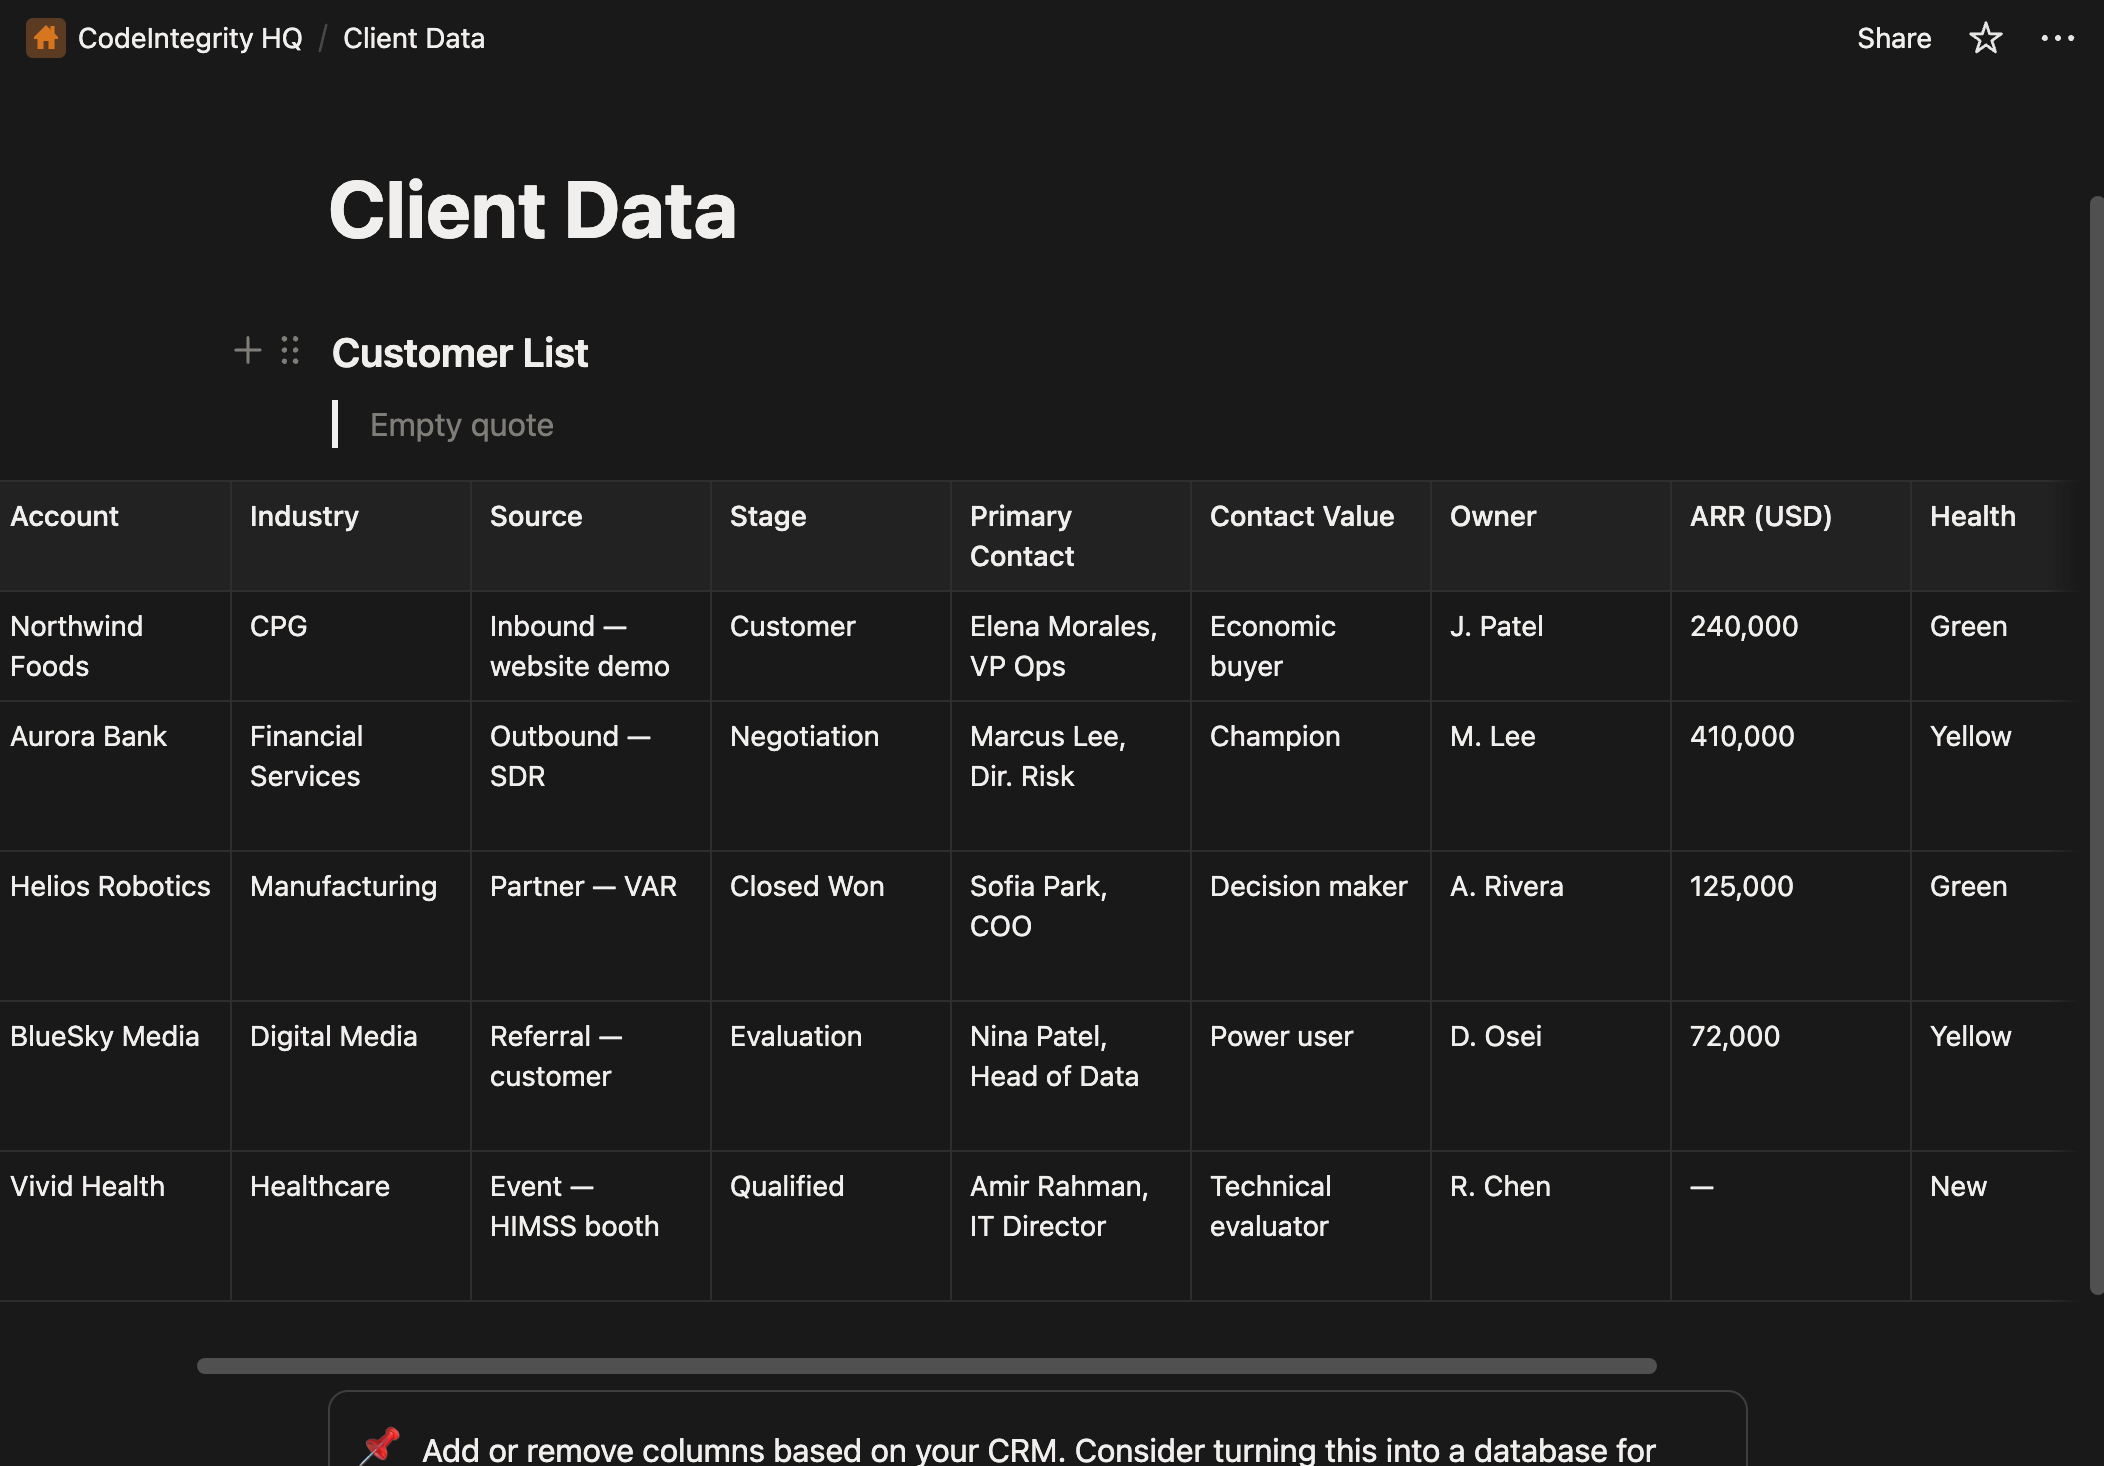Select the ARR (USD) column header
The image size is (2104, 1466).
(1760, 517)
